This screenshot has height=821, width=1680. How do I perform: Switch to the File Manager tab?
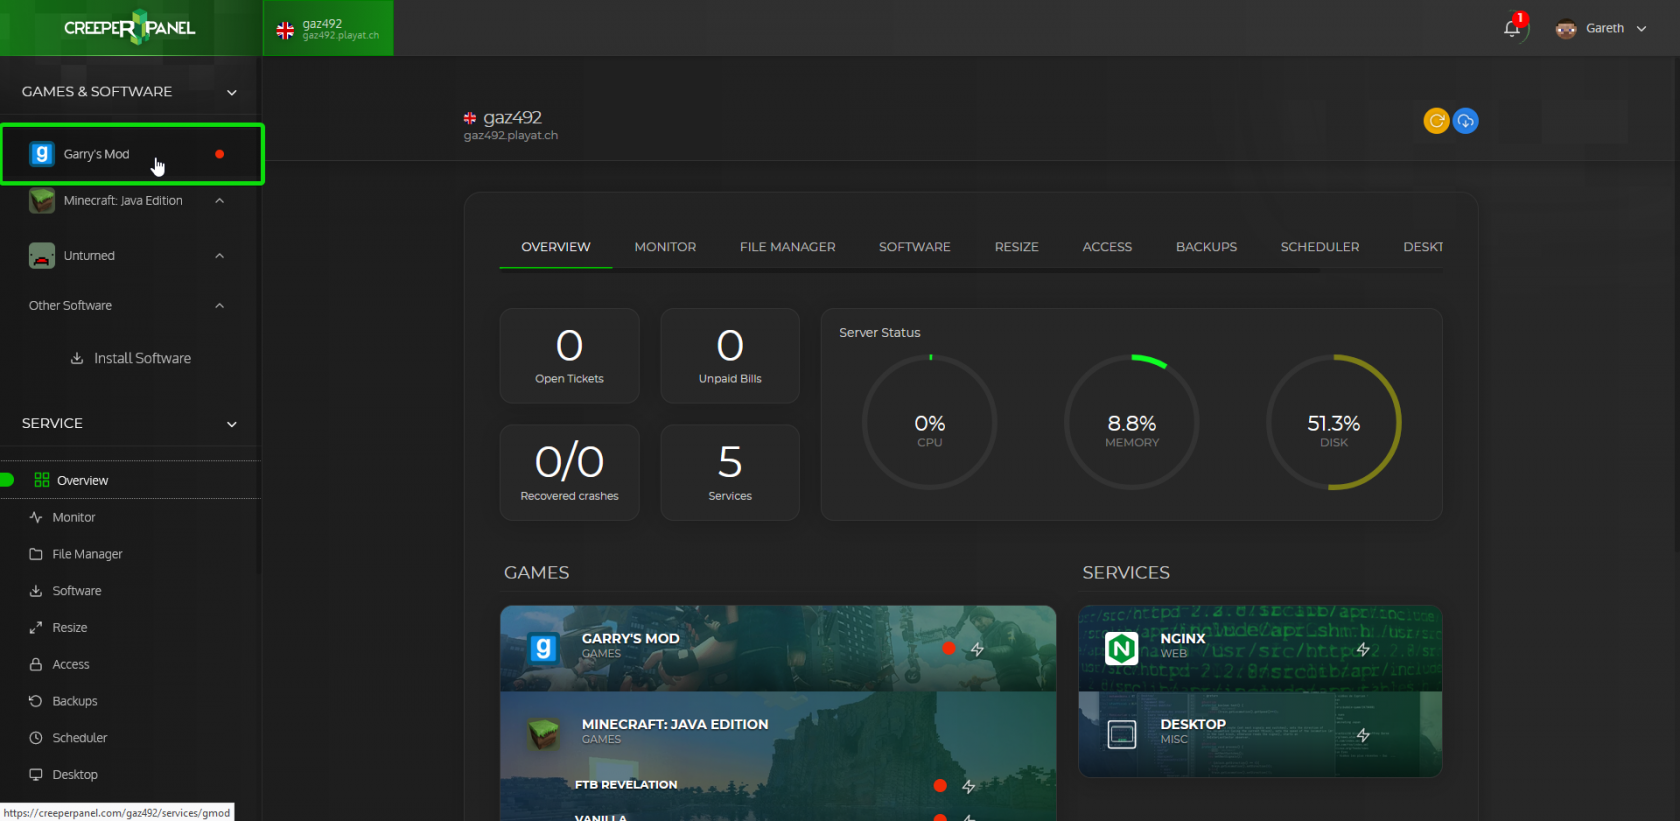click(788, 247)
